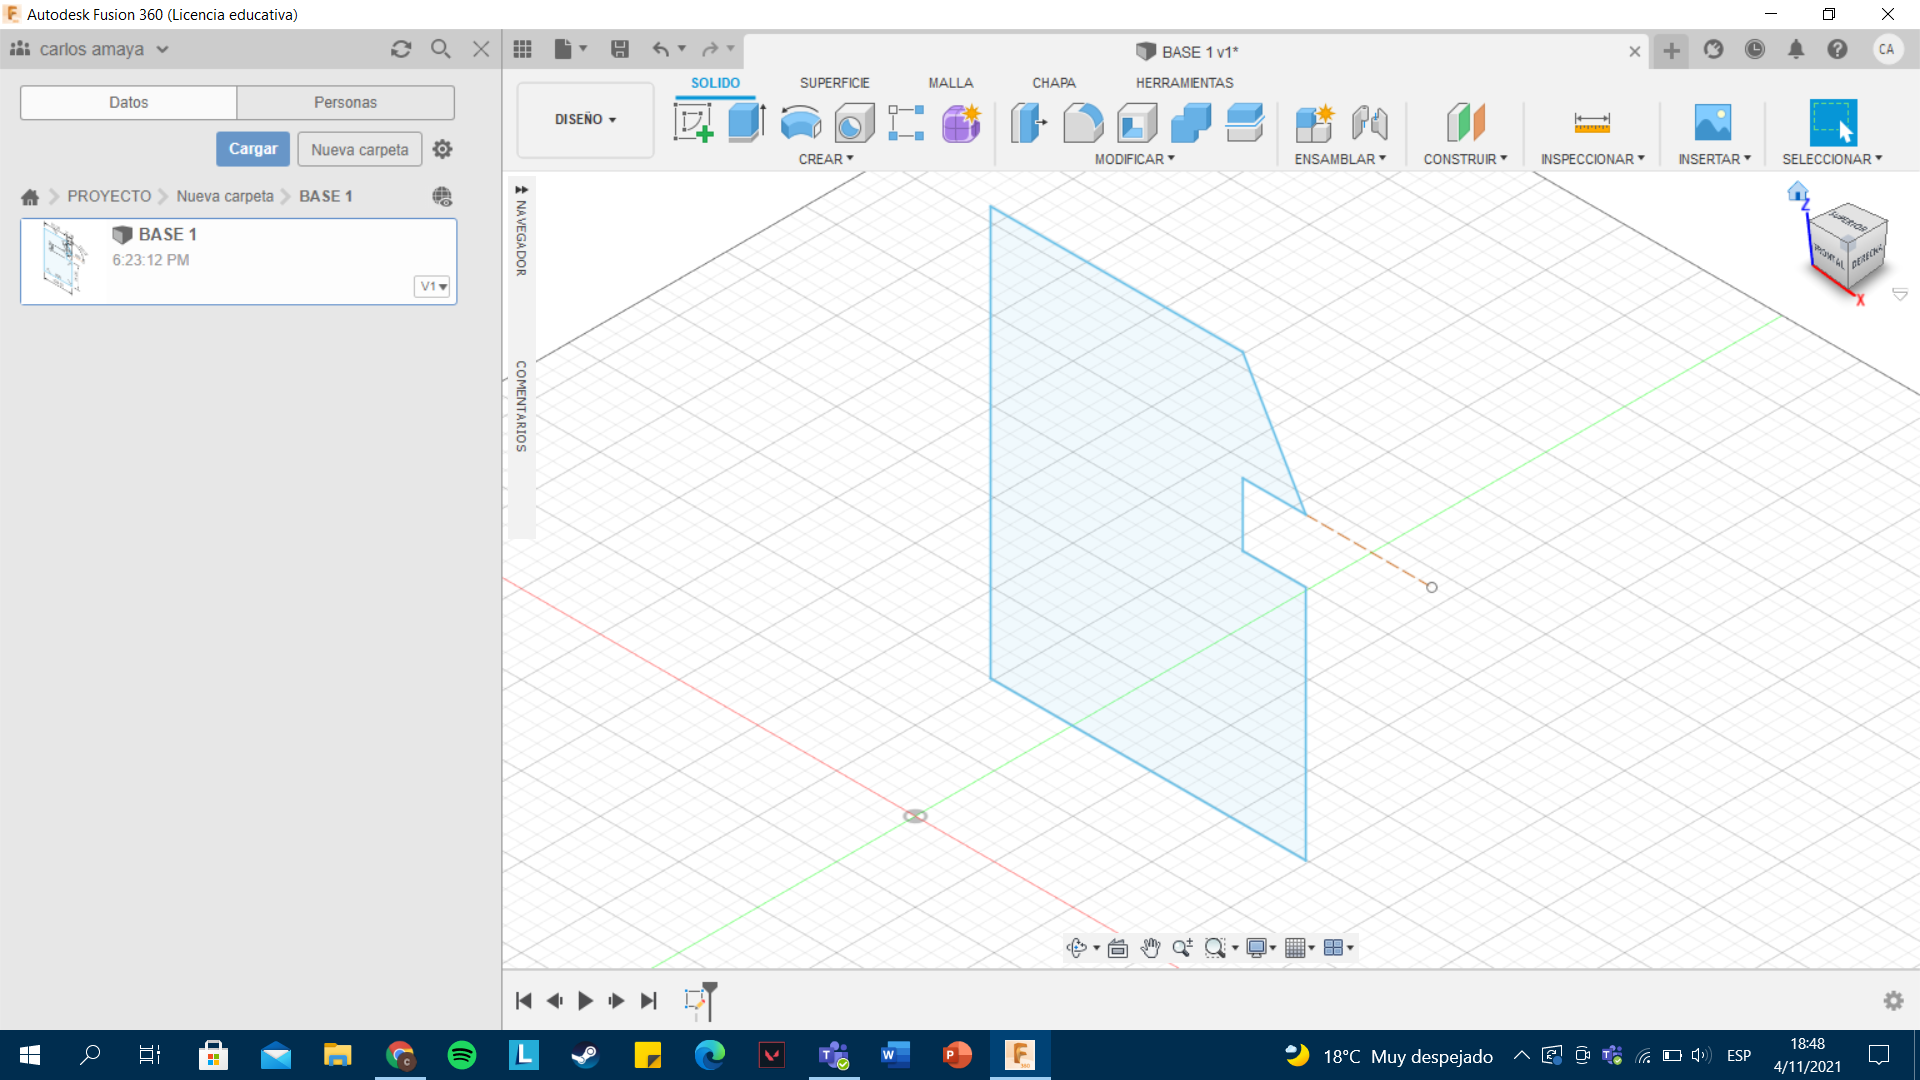Click the Cargar button
The width and height of the screenshot is (1920, 1080).
[253, 149]
